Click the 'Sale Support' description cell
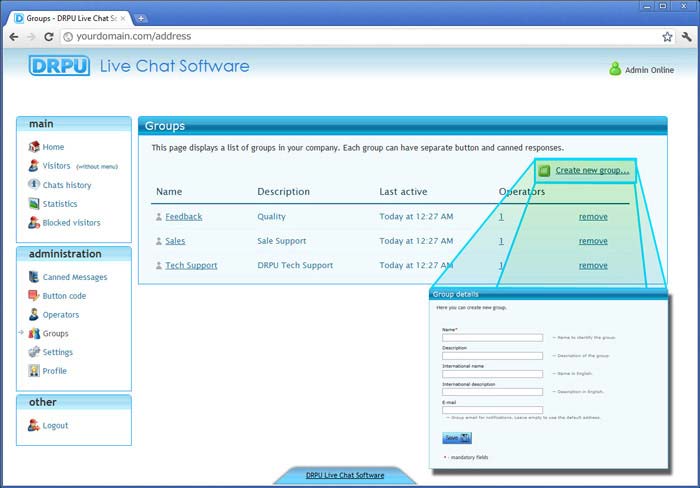The image size is (700, 488). tap(282, 241)
